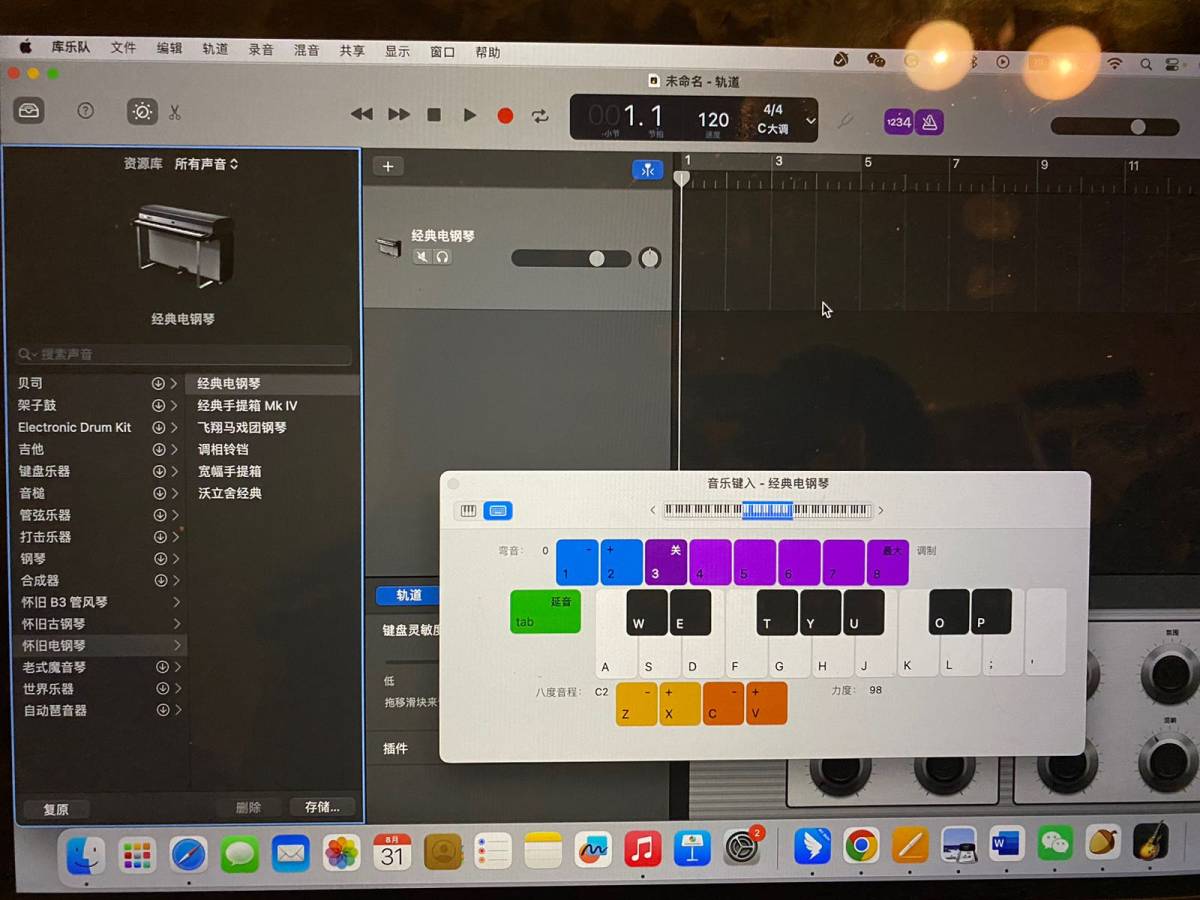Switch to typing keyboard view icon
The width and height of the screenshot is (1200, 900).
(x=498, y=511)
